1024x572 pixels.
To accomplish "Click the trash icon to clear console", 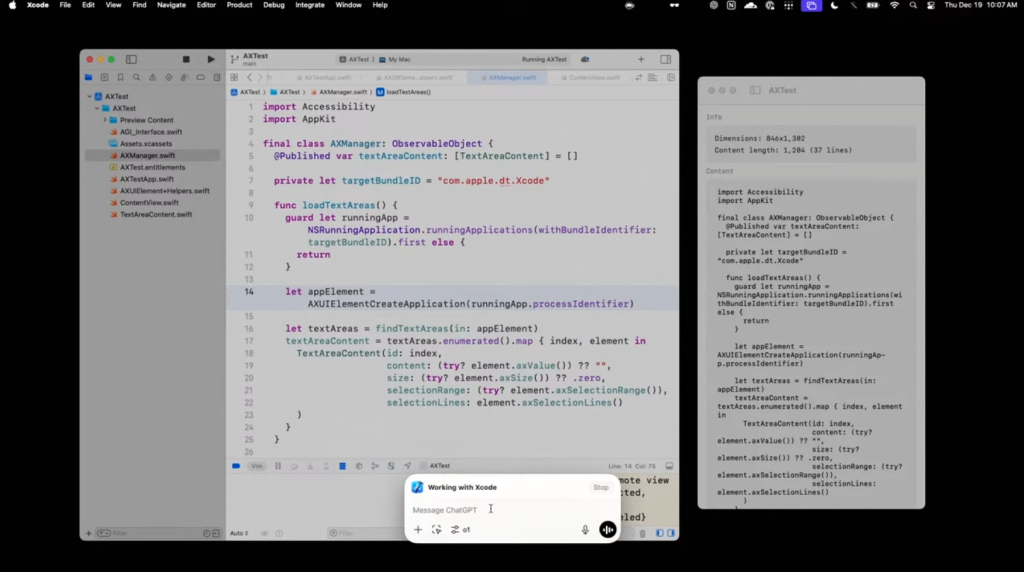I will (x=642, y=533).
